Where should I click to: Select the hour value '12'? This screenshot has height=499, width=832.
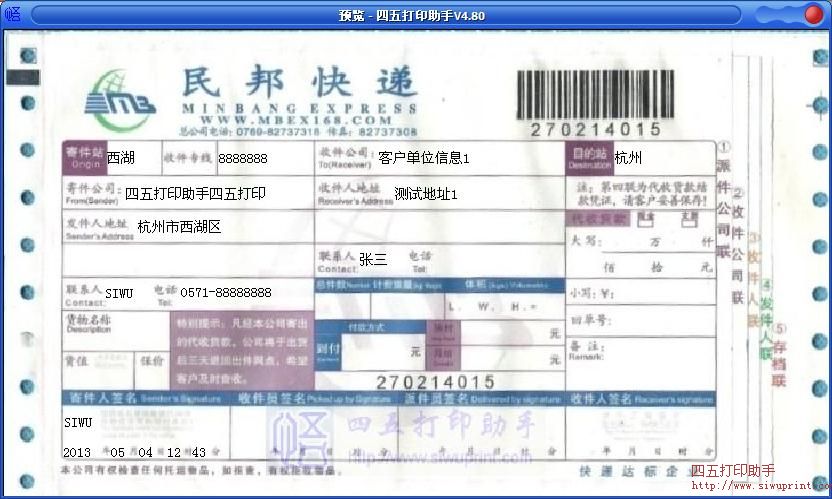[x=174, y=453]
